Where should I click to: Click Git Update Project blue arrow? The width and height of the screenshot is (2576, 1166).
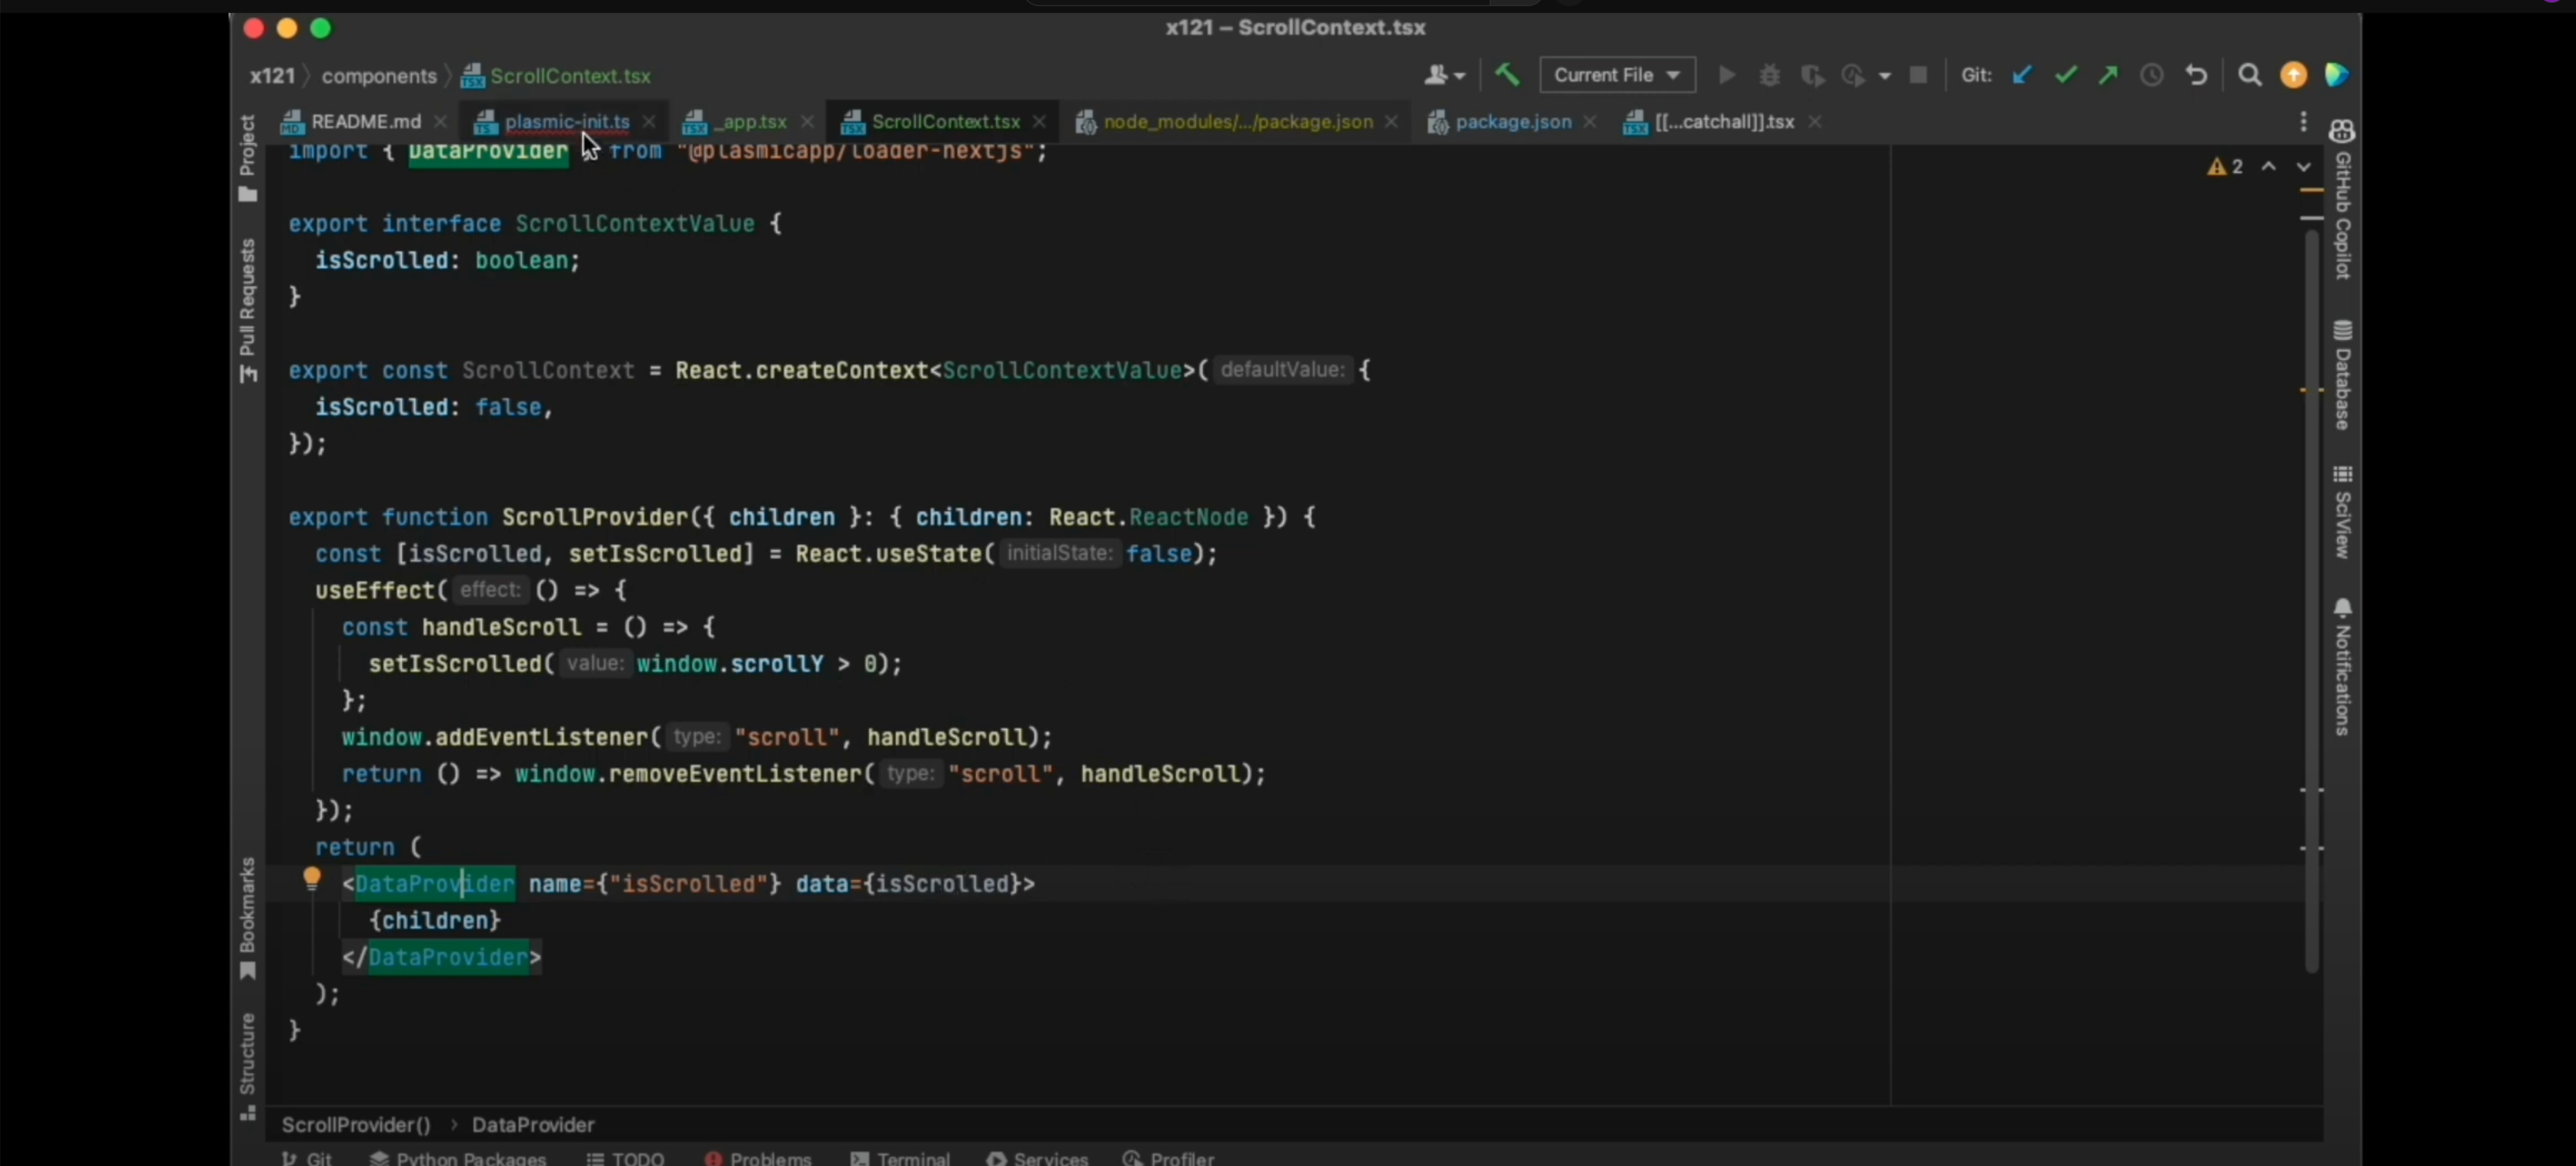click(x=2022, y=75)
